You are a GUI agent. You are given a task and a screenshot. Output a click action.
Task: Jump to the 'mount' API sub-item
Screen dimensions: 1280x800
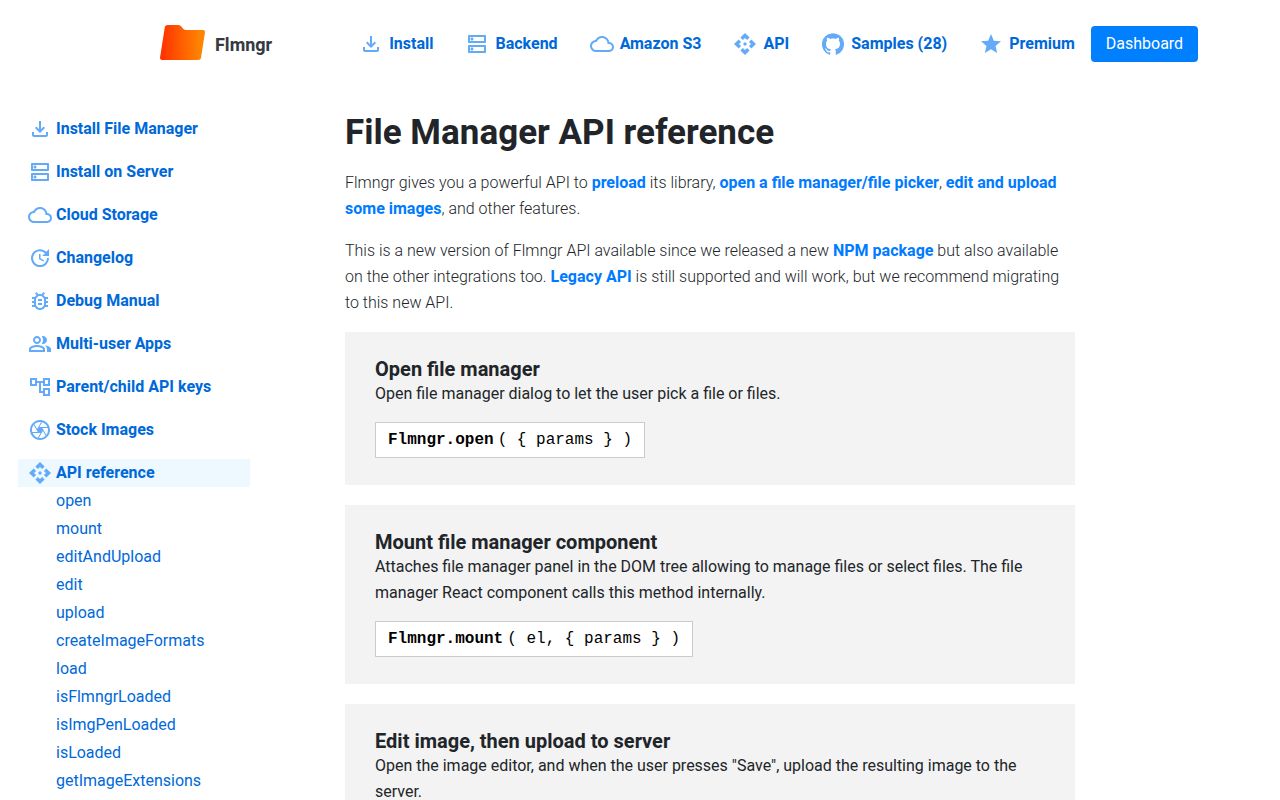(x=79, y=529)
